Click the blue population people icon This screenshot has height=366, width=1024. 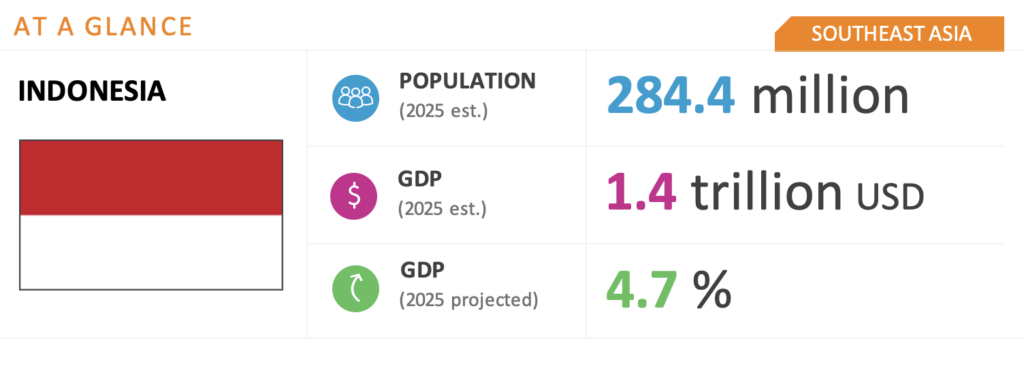coord(355,98)
